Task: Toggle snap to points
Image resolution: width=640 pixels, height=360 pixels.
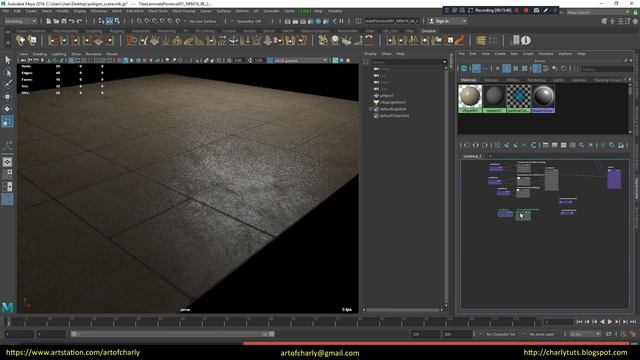Action: point(155,21)
